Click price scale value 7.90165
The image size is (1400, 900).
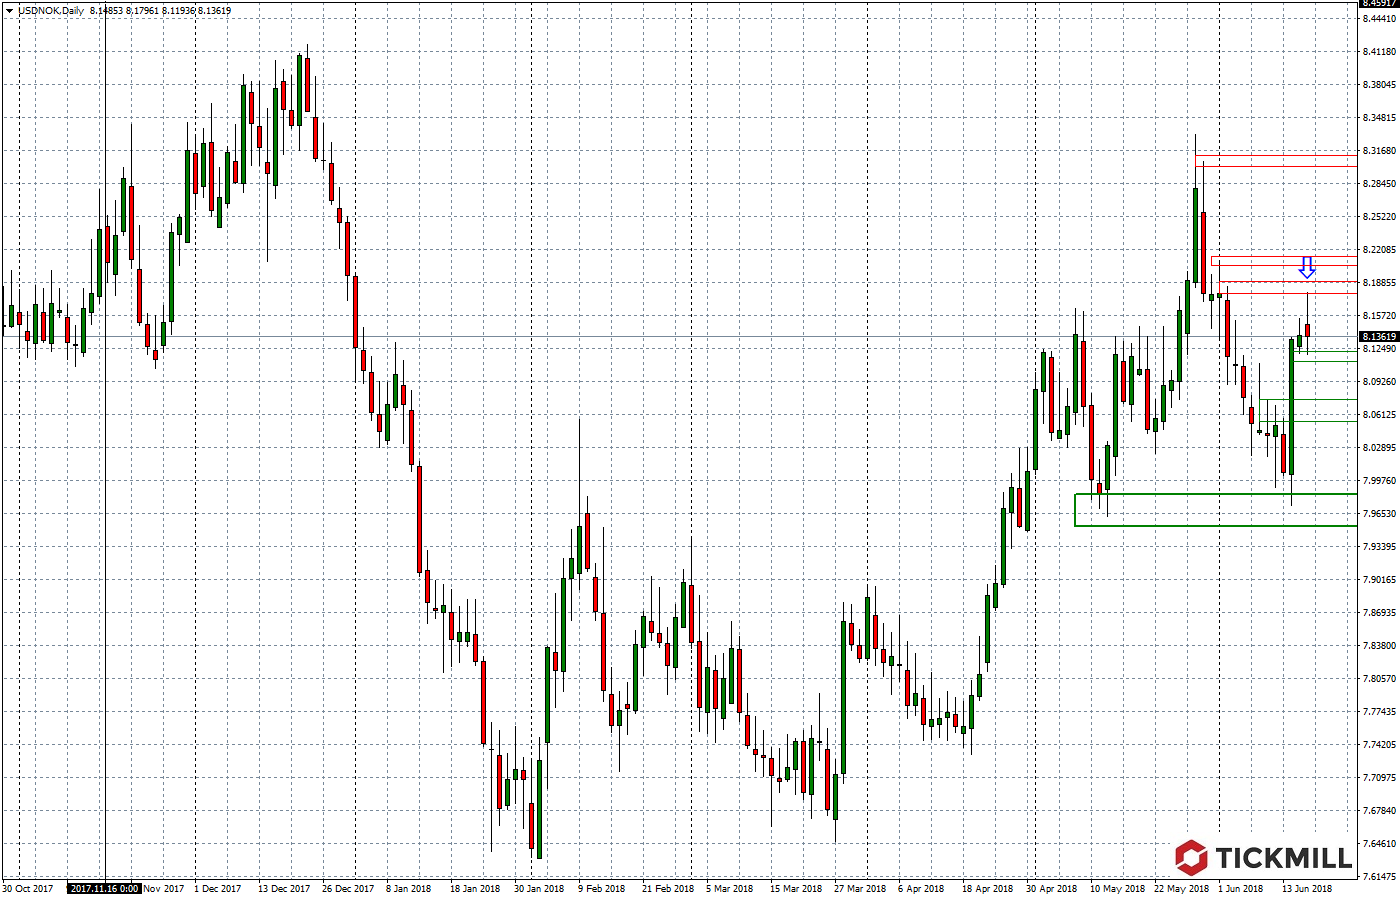pos(1379,580)
